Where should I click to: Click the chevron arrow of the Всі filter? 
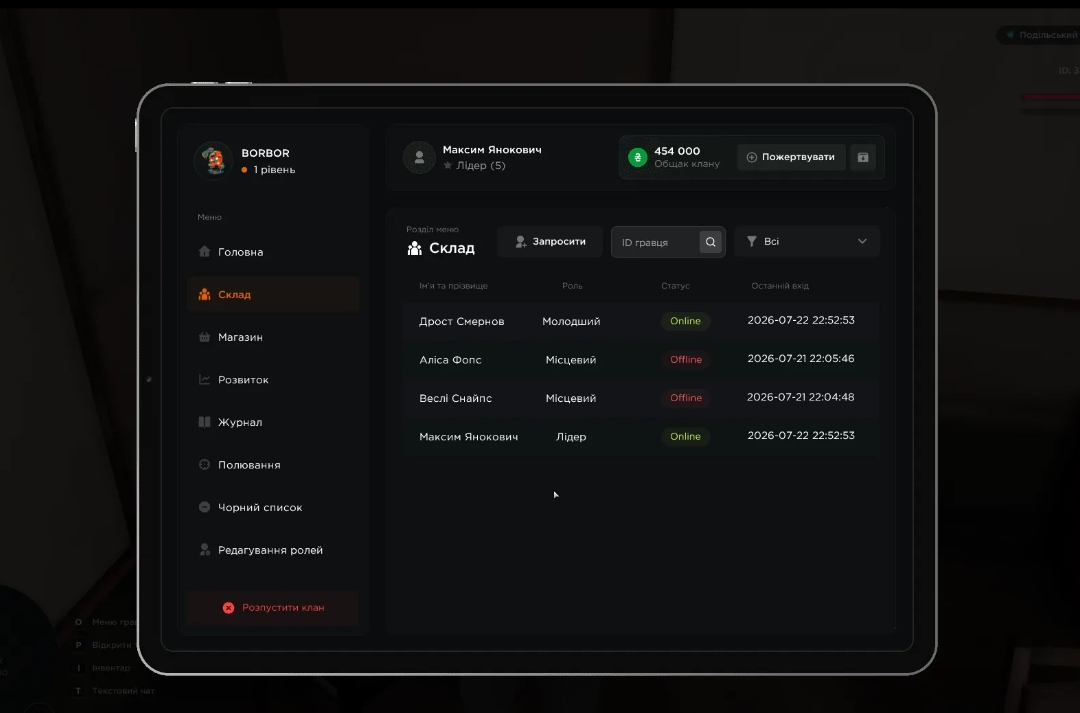click(862, 241)
